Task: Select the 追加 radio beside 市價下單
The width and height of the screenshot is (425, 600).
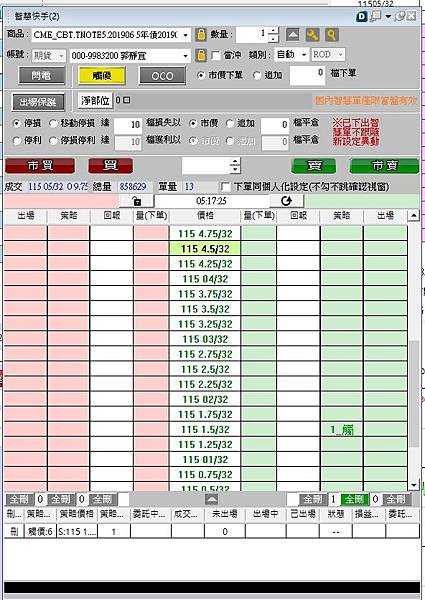Action: pos(257,75)
